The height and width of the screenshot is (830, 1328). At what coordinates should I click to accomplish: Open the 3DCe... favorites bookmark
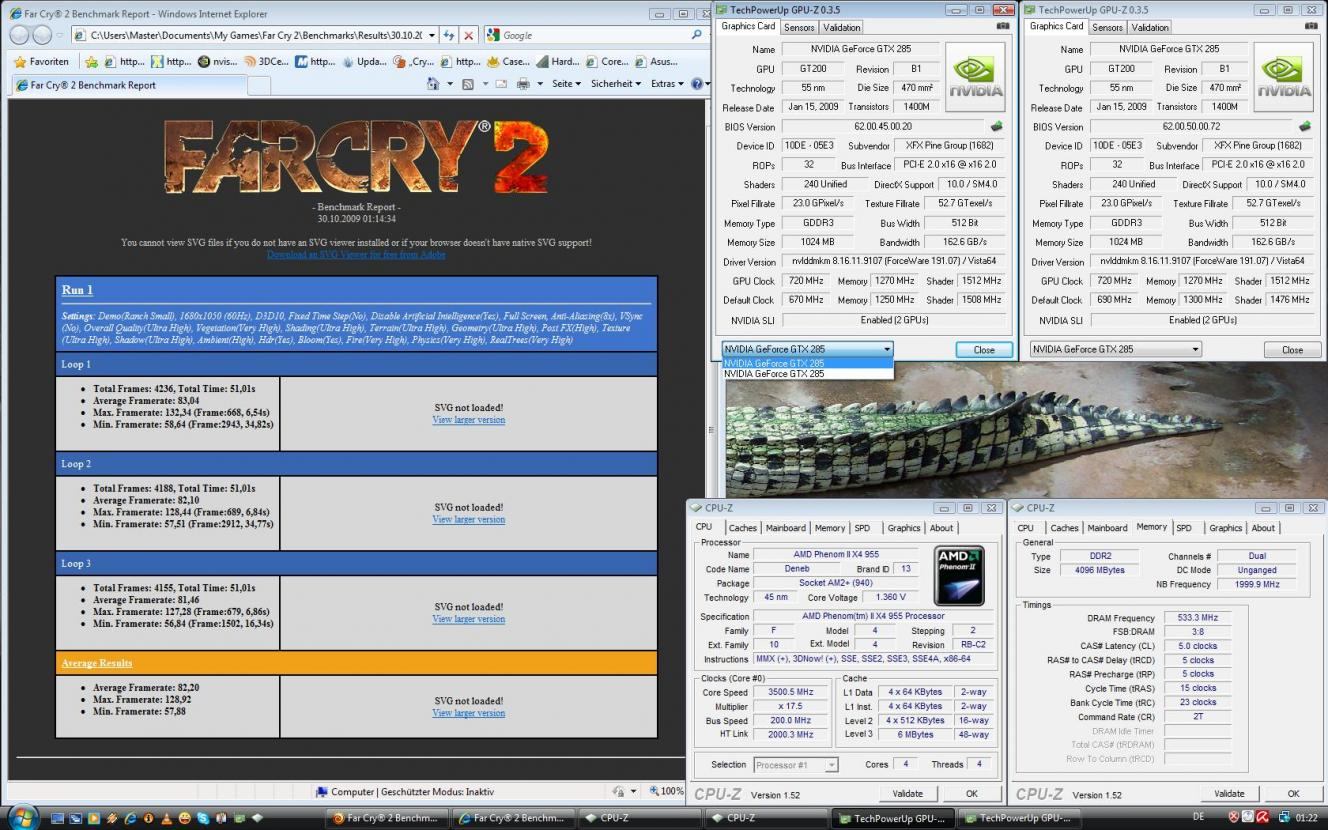[266, 61]
